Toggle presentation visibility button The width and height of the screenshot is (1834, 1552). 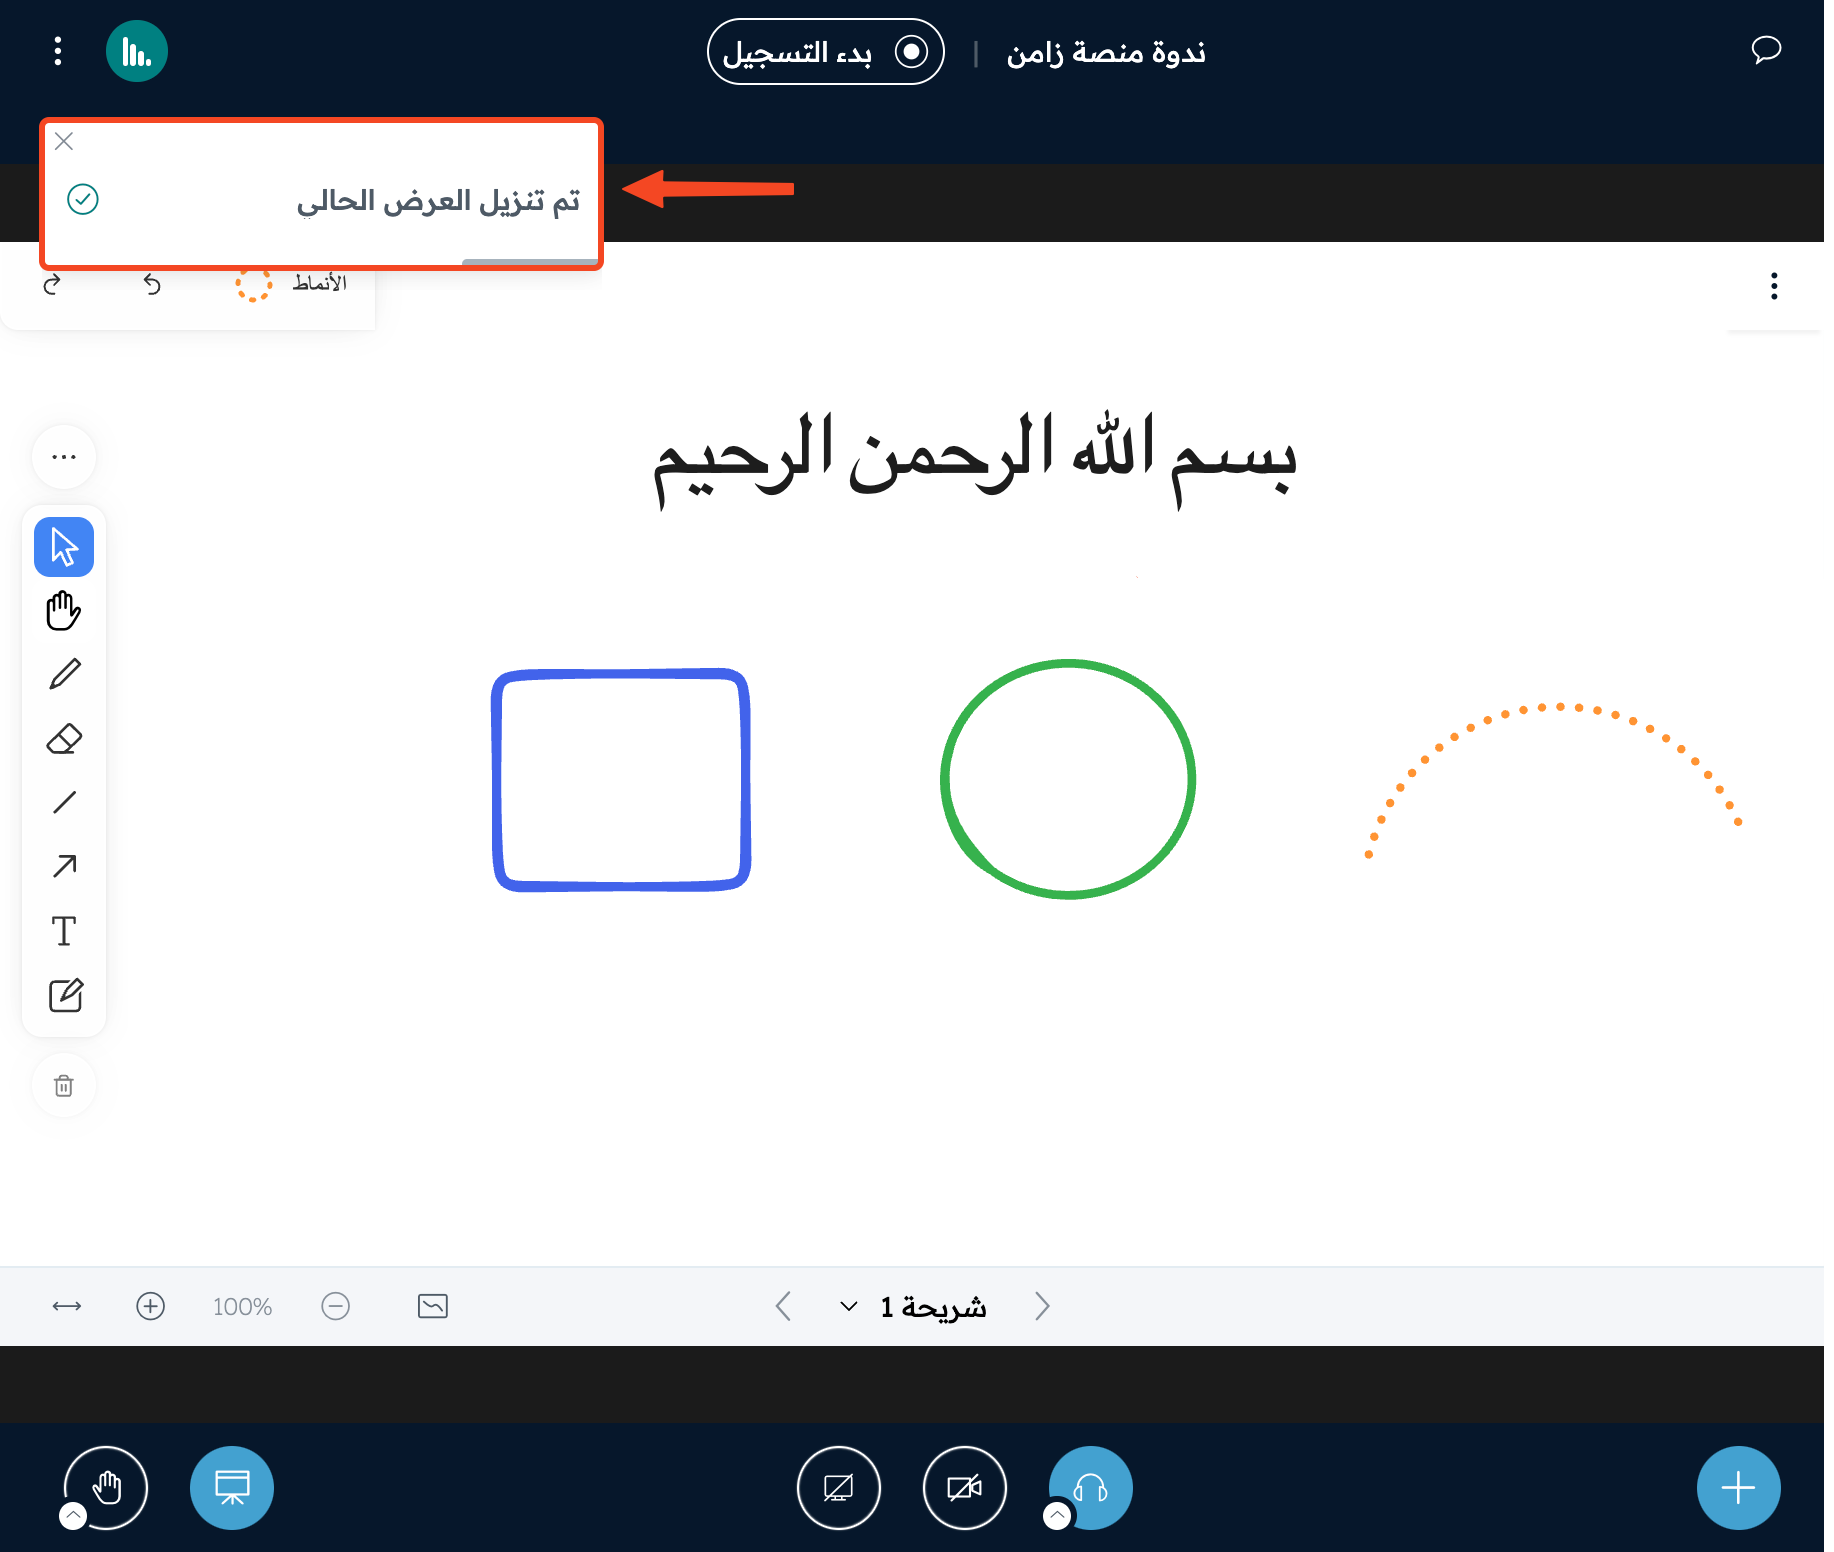point(232,1488)
